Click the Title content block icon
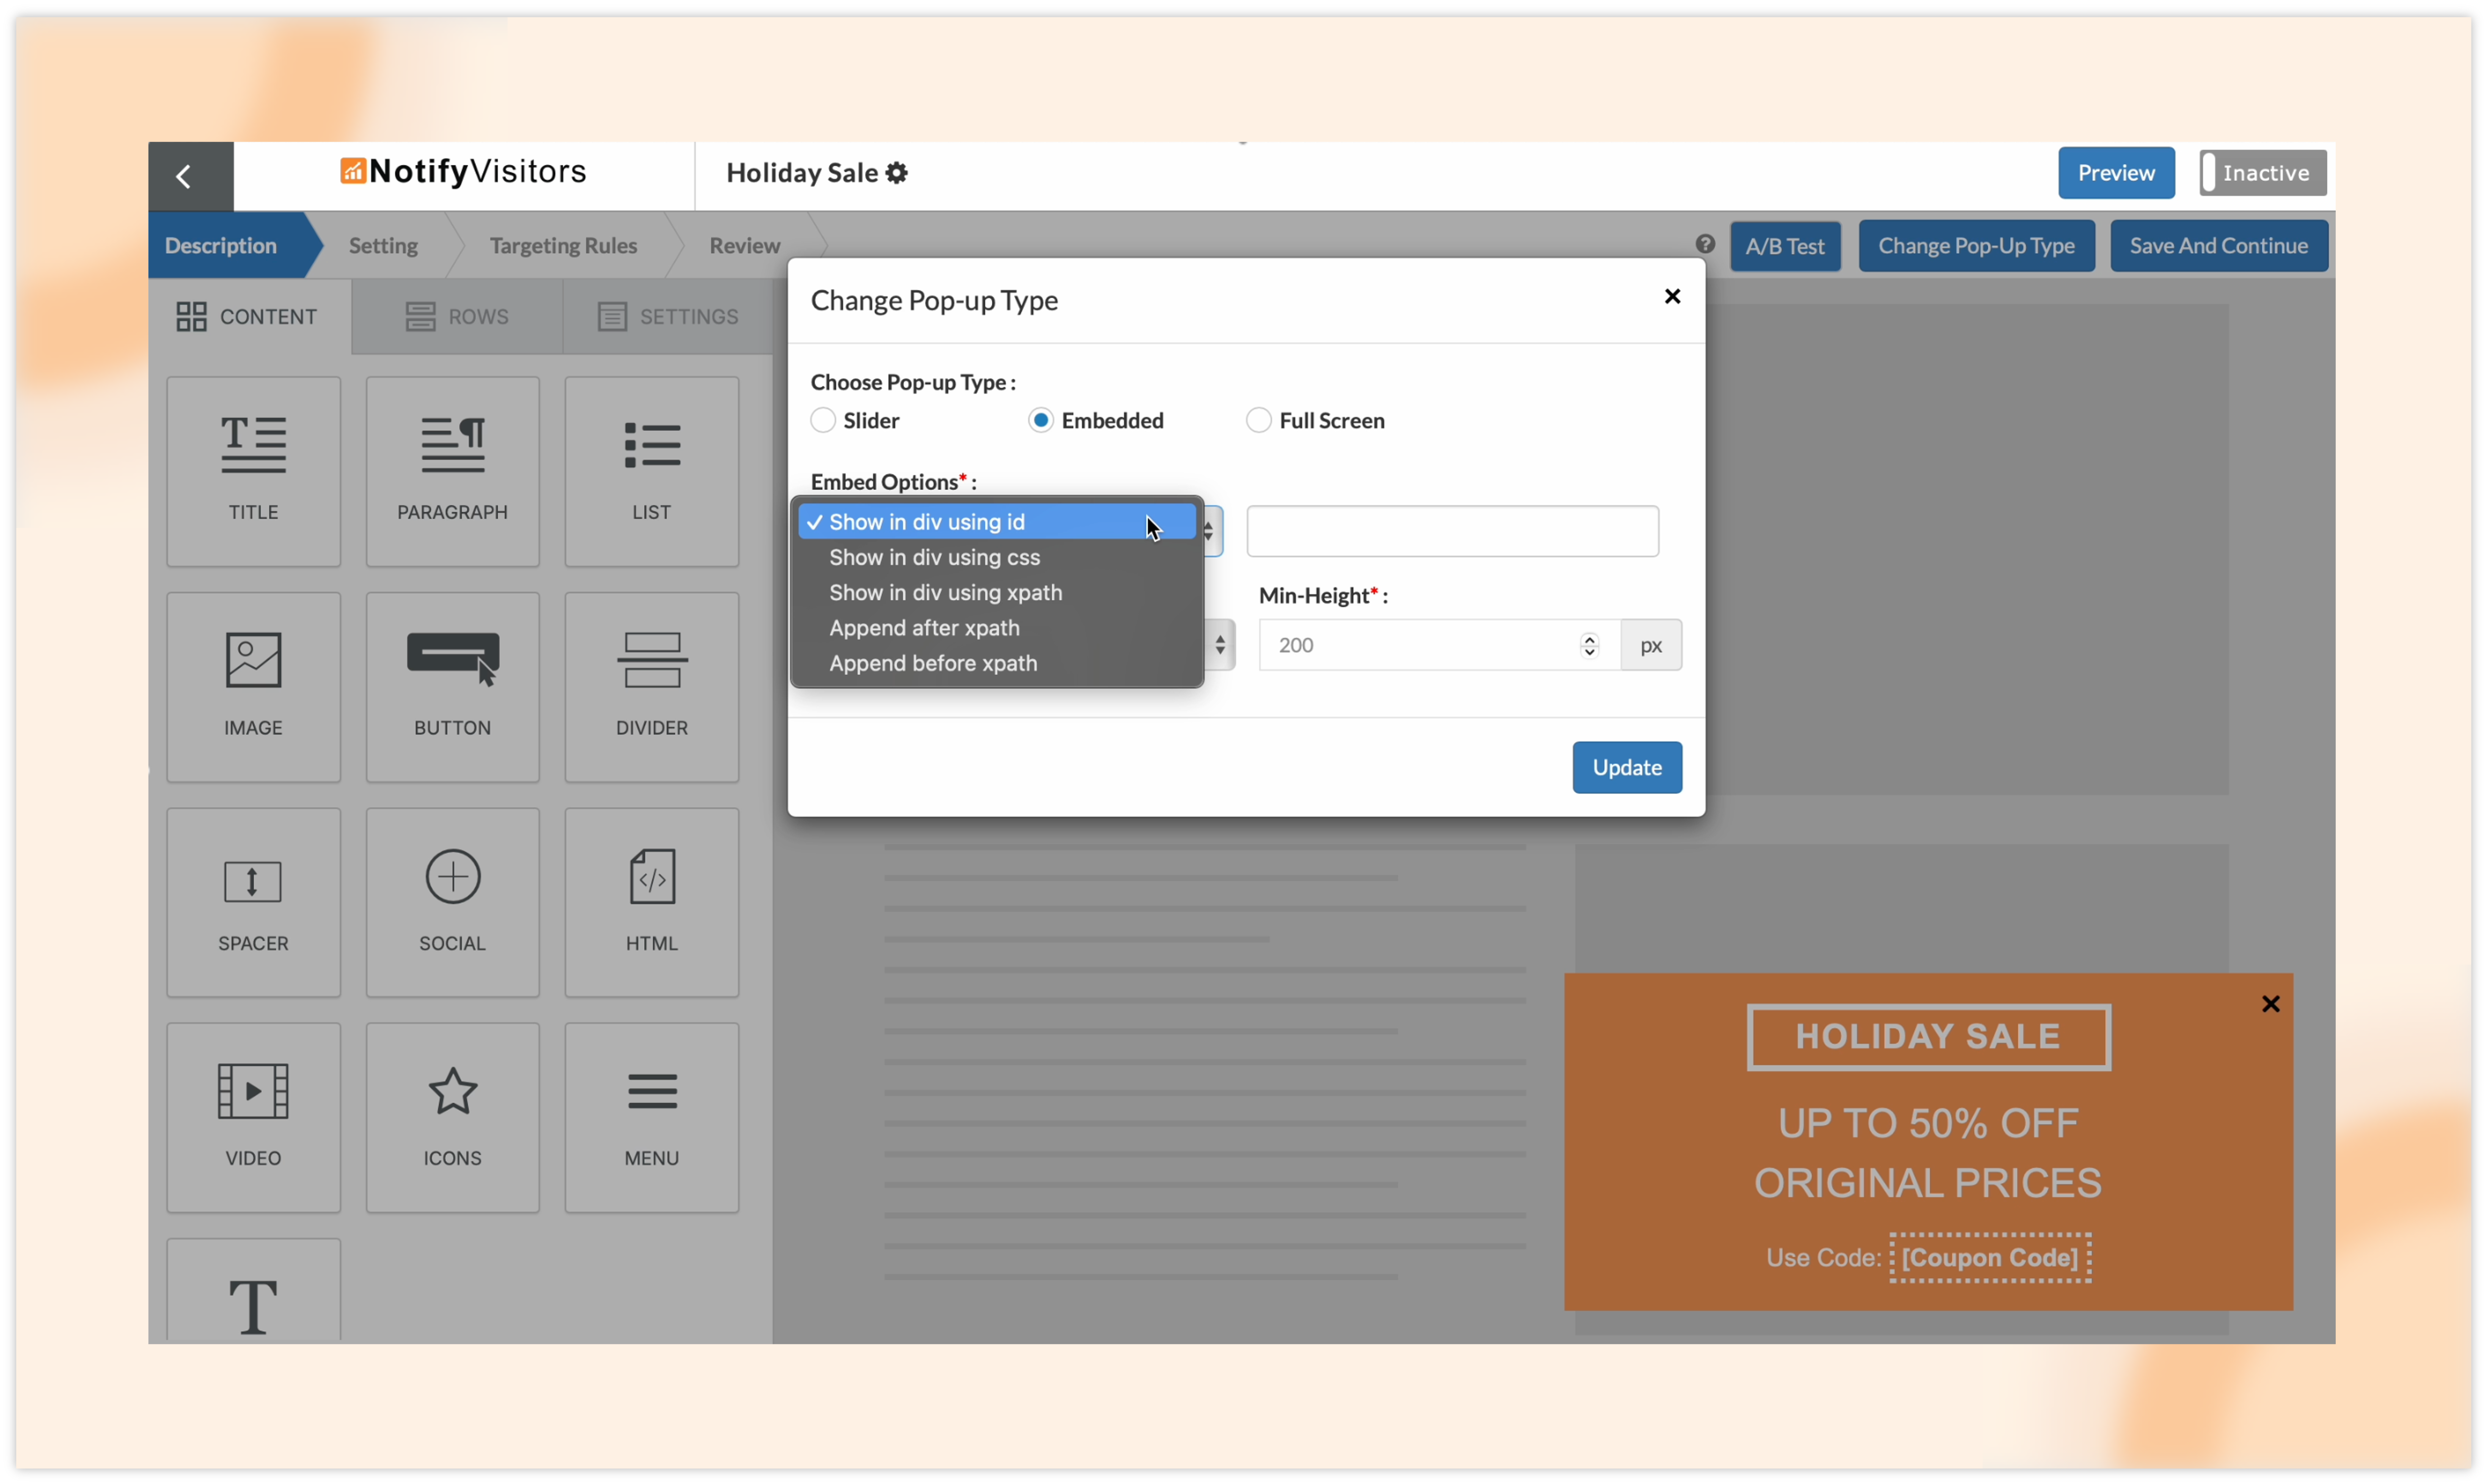 tap(253, 446)
